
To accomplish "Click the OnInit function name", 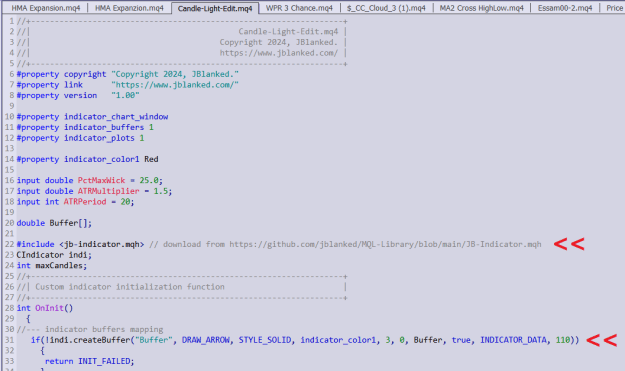I will coord(49,308).
